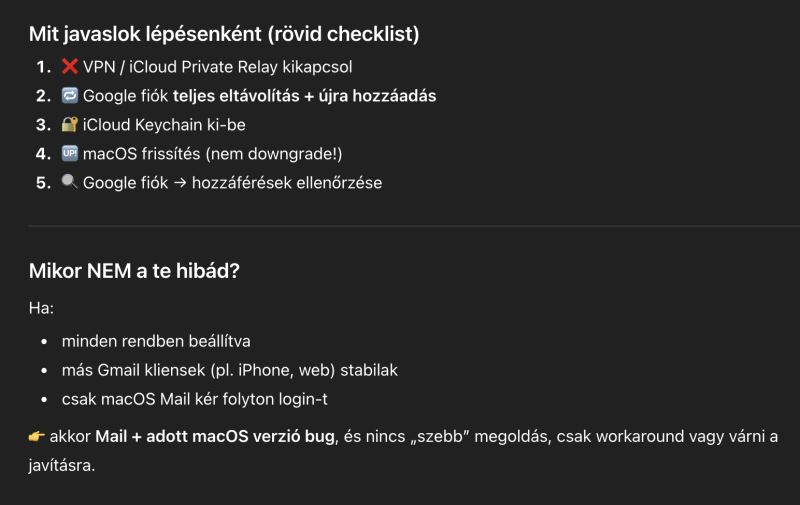Image resolution: width=800 pixels, height=505 pixels.
Task: Click the repeat arrows emoji beside Google fiók
Action: click(x=69, y=97)
